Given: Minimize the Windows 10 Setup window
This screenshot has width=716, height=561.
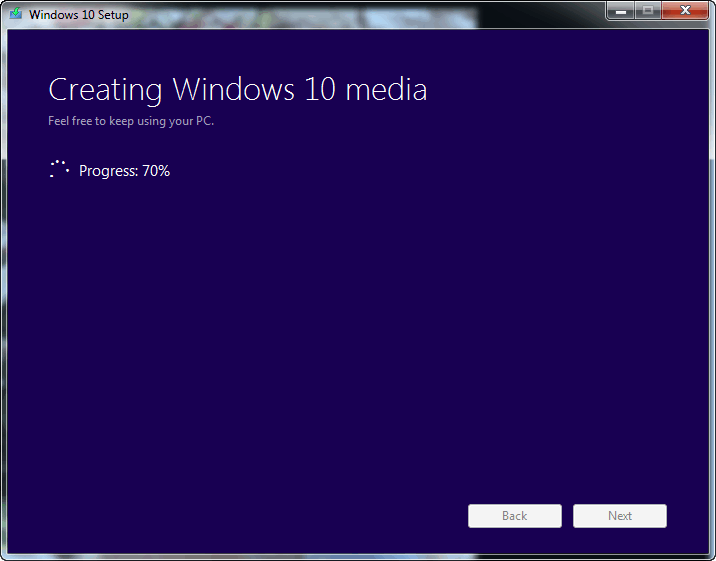Looking at the screenshot, I should [621, 11].
